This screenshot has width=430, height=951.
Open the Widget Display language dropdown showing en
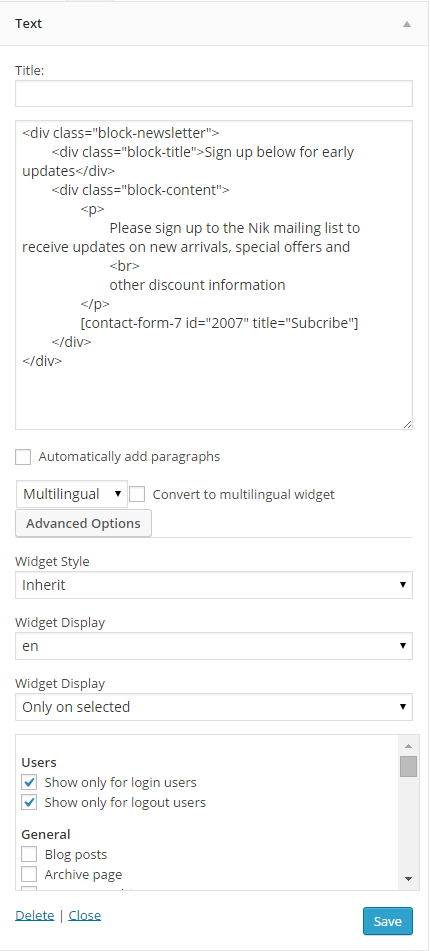pyautogui.click(x=214, y=646)
